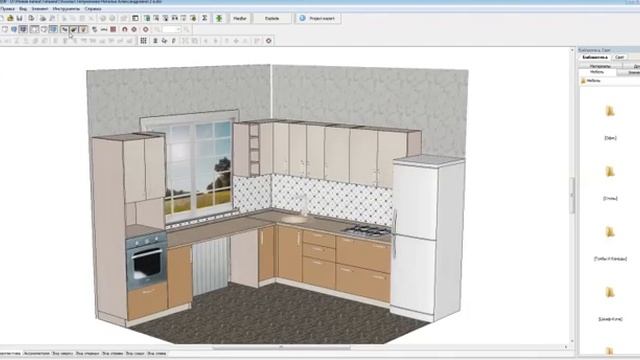
Task: Toggle the photorealistic display button
Action: point(83,29)
